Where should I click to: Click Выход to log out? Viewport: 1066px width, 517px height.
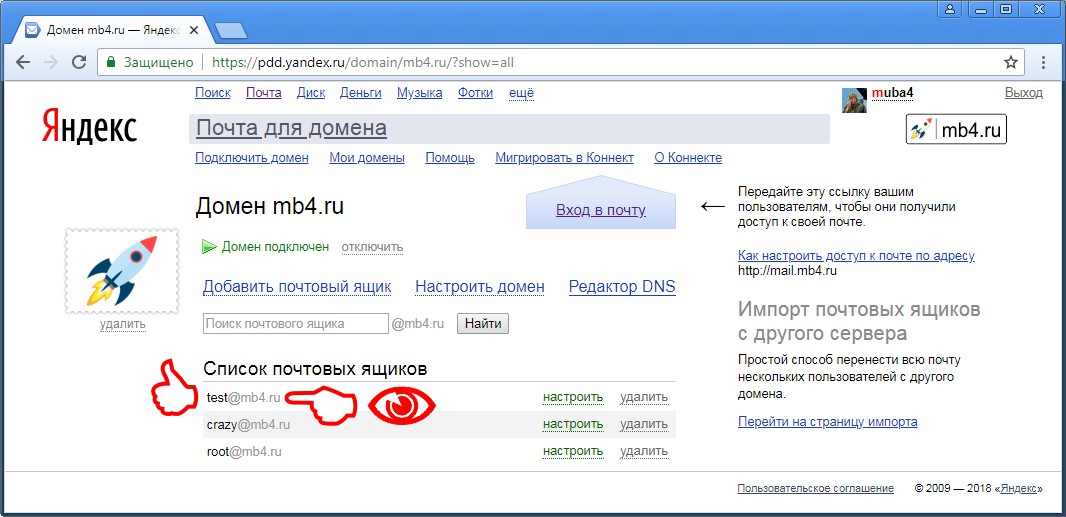pyautogui.click(x=1023, y=93)
